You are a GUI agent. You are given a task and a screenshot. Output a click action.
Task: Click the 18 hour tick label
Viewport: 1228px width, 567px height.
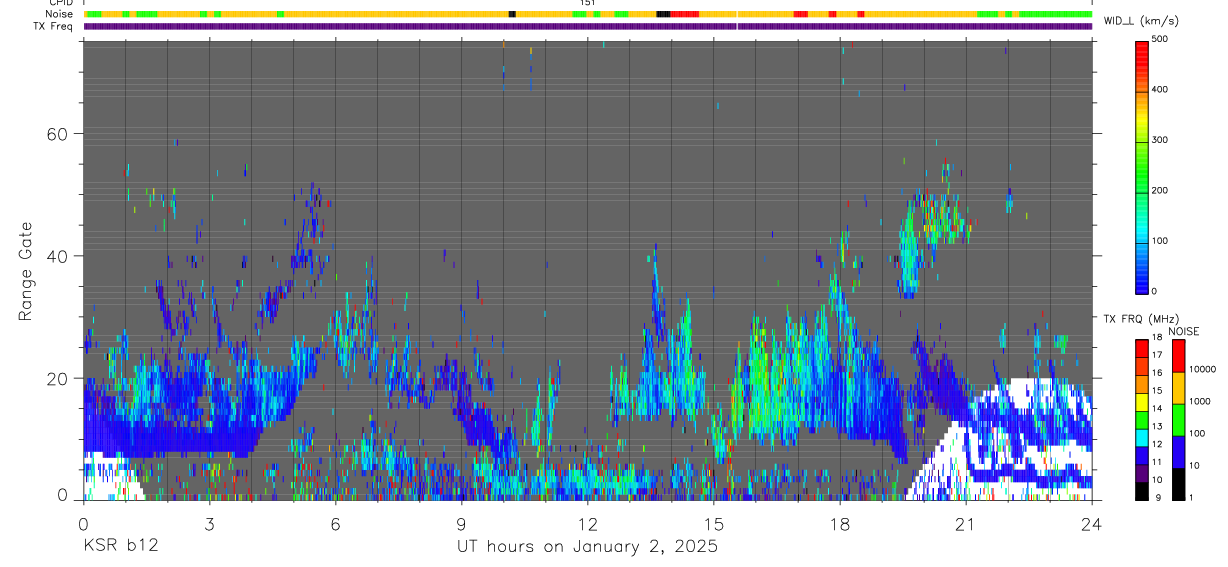(x=839, y=524)
